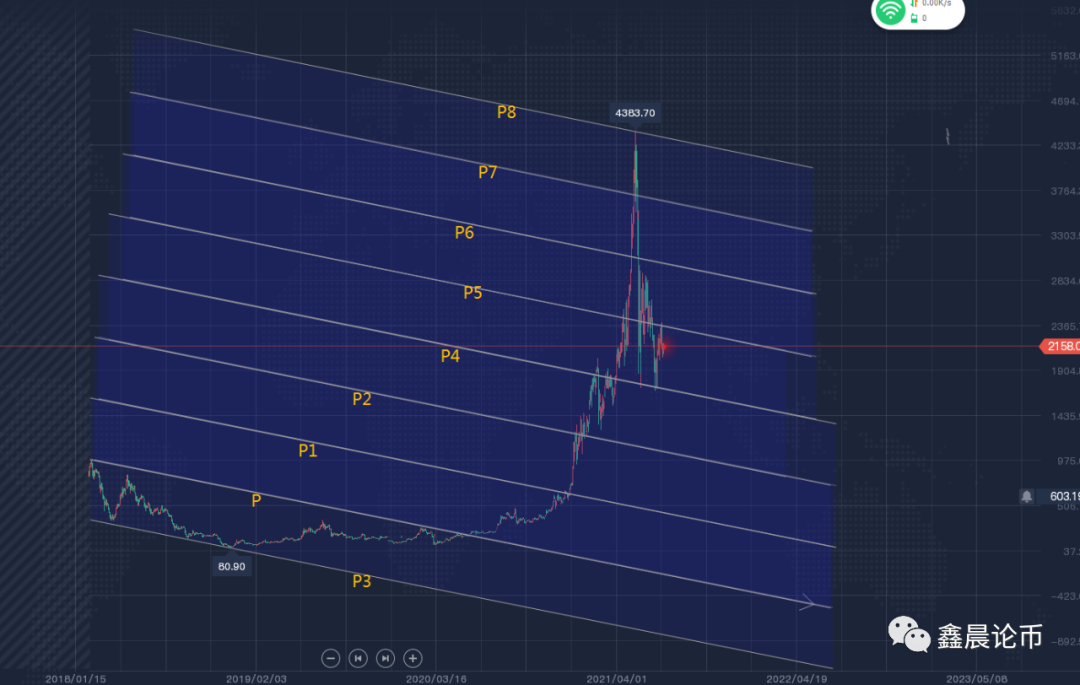This screenshot has height=685, width=1080.
Task: Click the green battery icon in the widget
Action: pos(914,19)
